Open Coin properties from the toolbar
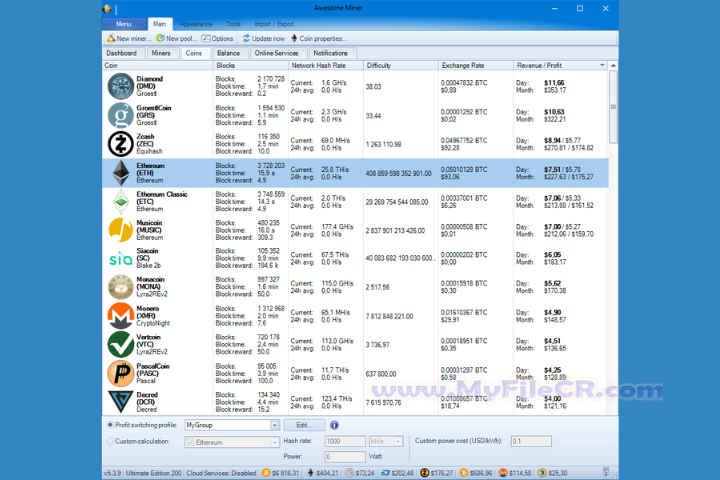The width and height of the screenshot is (720, 480). (x=319, y=39)
